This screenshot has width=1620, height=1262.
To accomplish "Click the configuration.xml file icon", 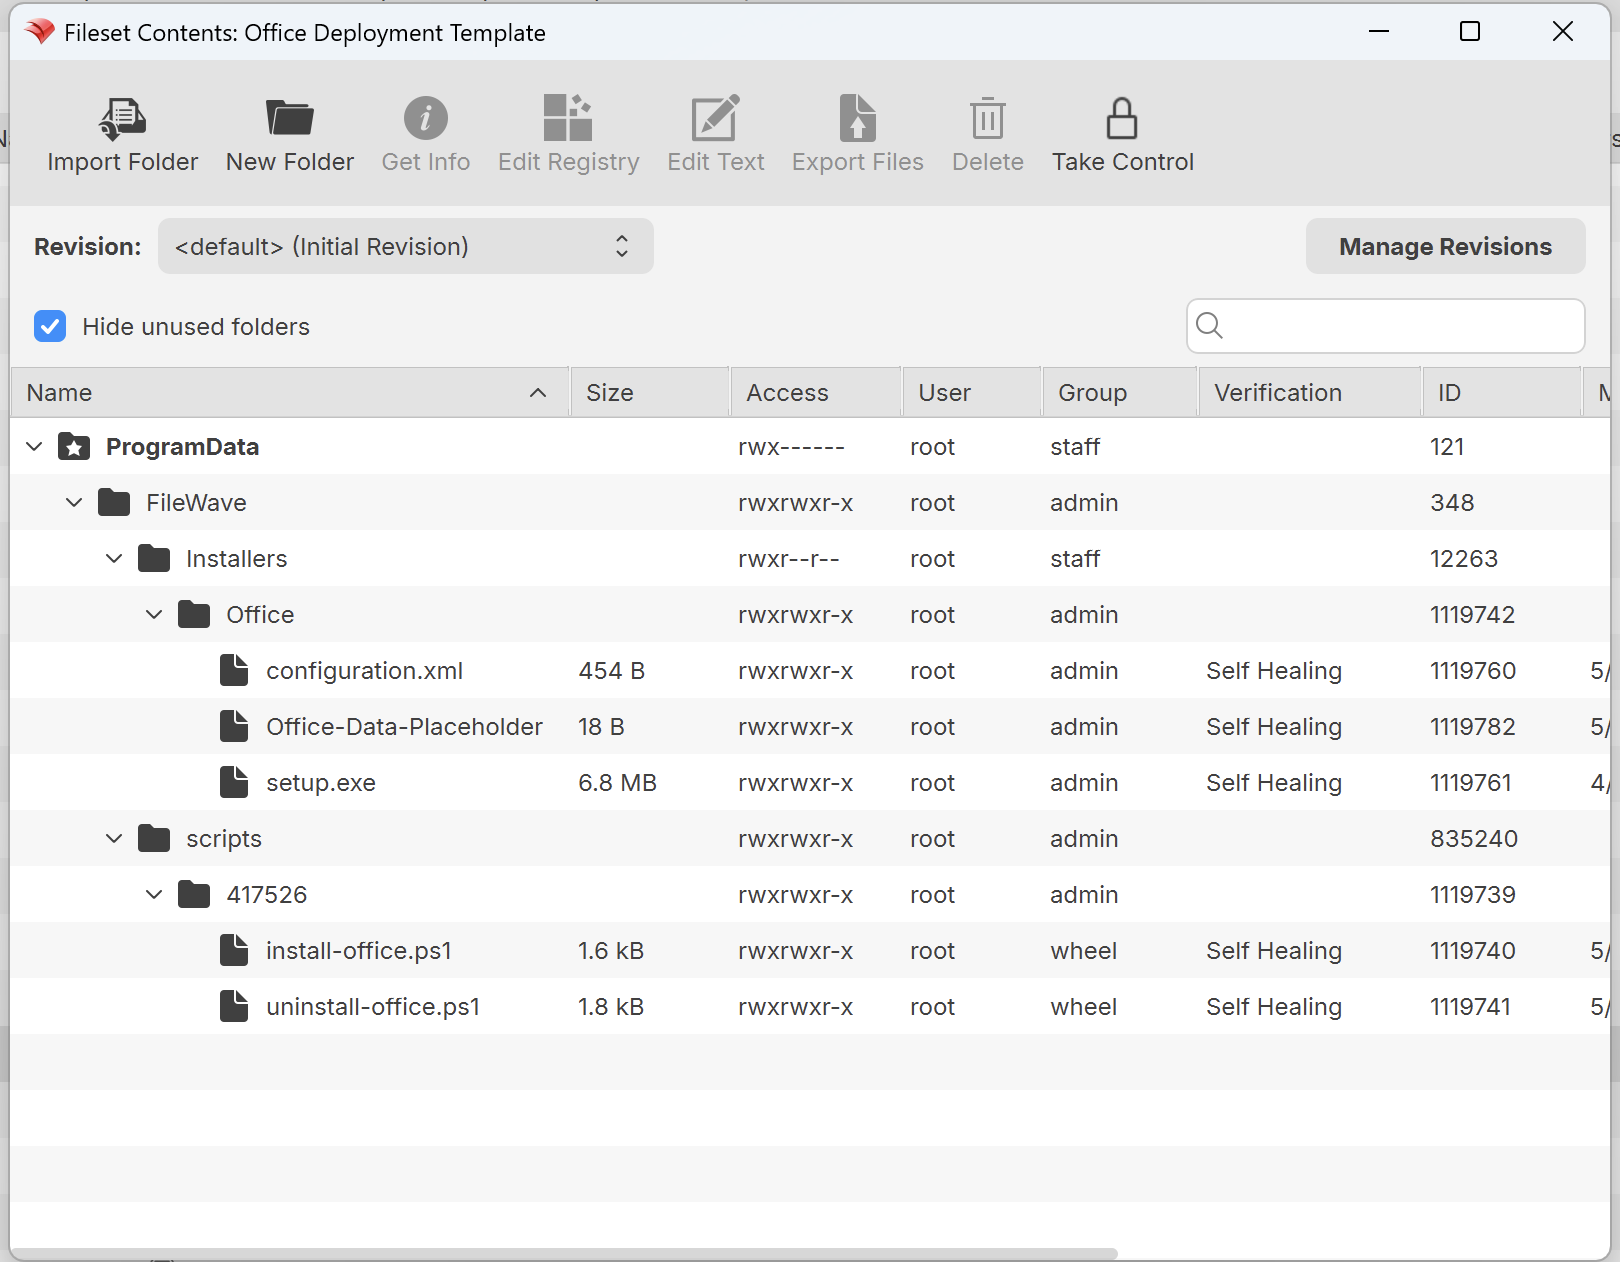I will [234, 671].
